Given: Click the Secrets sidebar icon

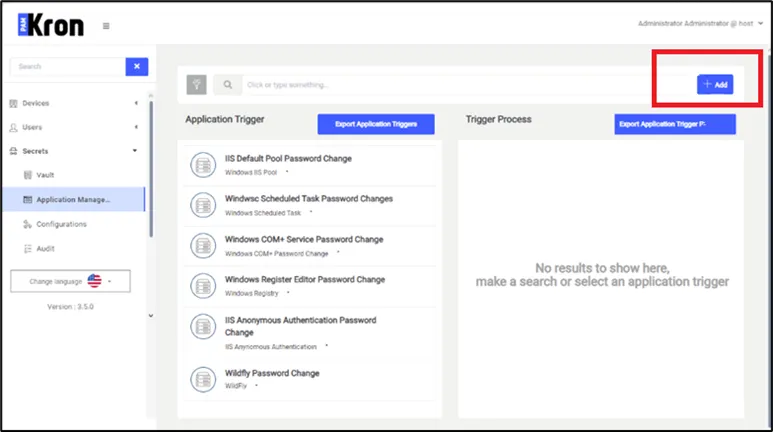Looking at the screenshot, I should coord(13,151).
